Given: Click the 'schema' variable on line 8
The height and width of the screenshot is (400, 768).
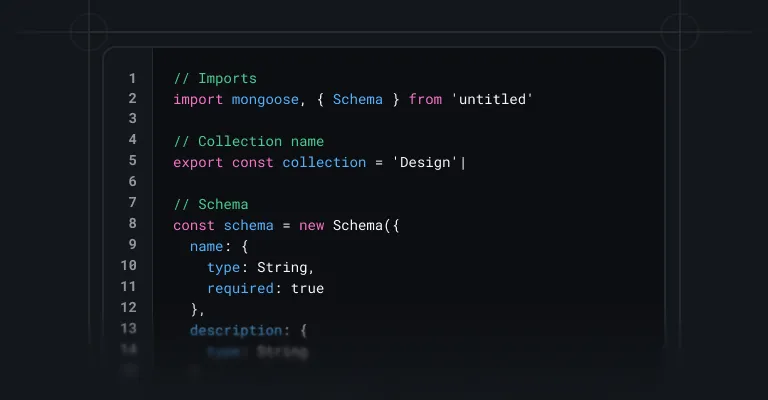Looking at the screenshot, I should tap(248, 226).
